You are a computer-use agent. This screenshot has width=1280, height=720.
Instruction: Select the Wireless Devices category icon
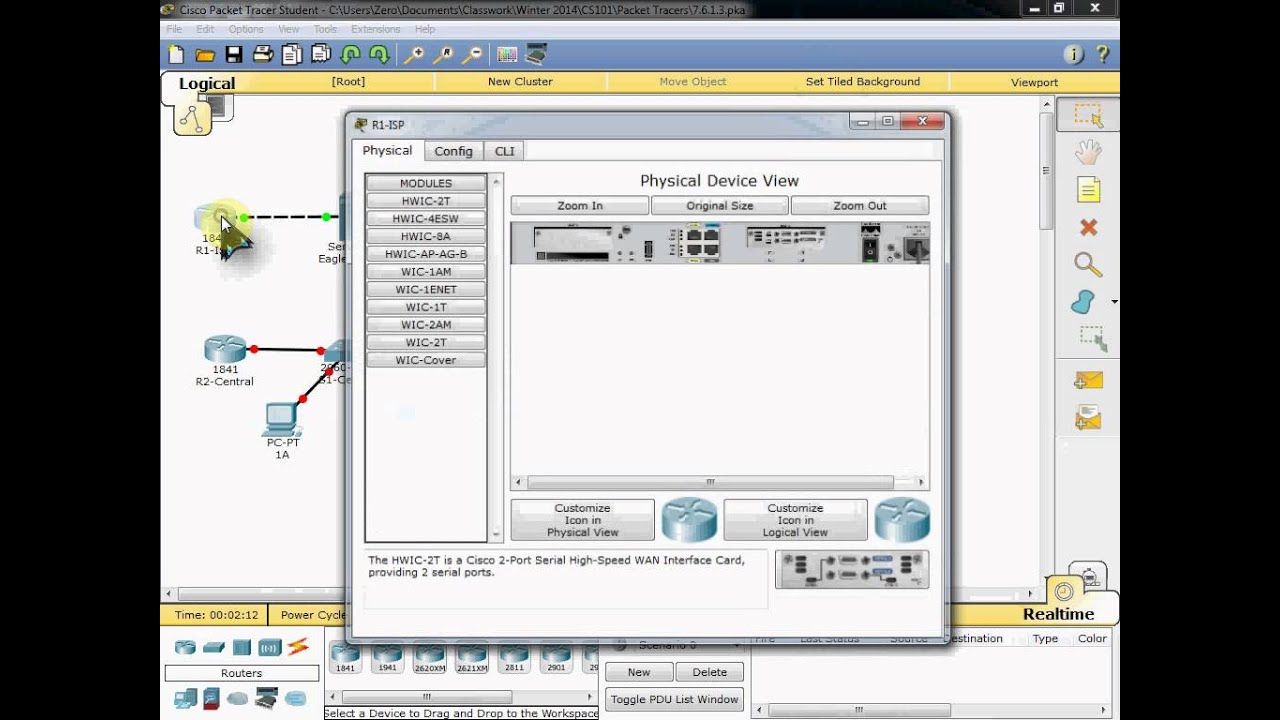[x=269, y=647]
